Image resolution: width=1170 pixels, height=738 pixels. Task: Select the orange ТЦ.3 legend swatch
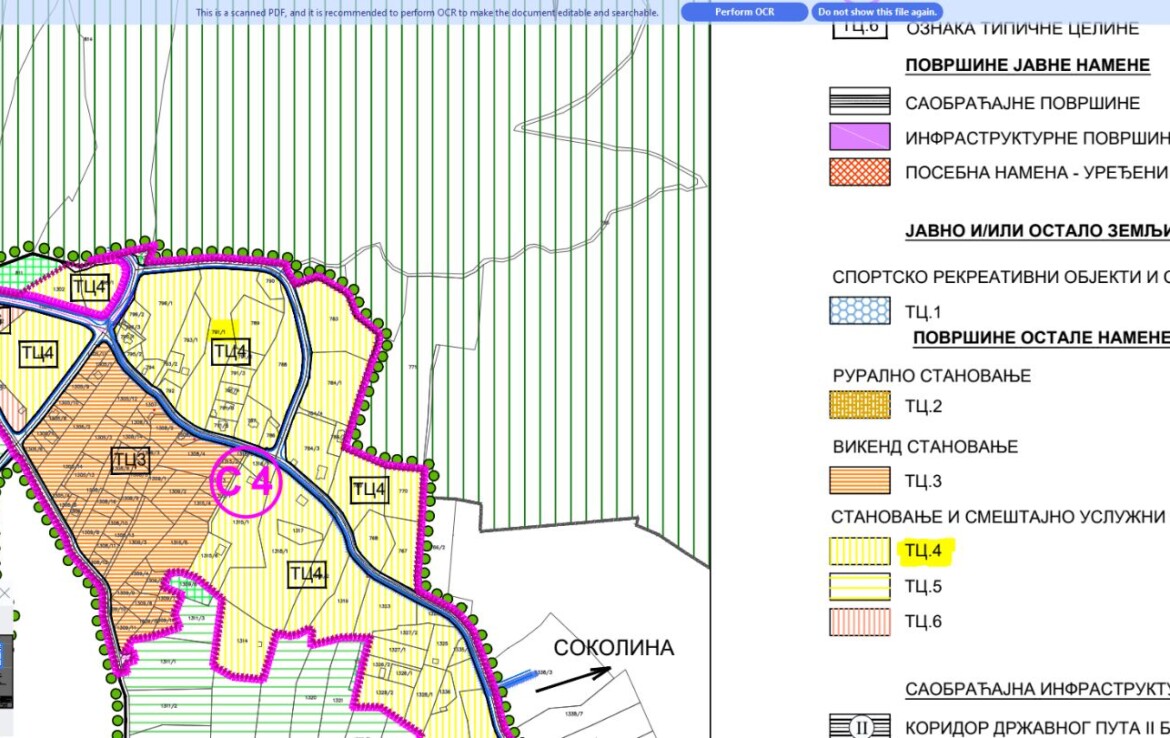(859, 481)
